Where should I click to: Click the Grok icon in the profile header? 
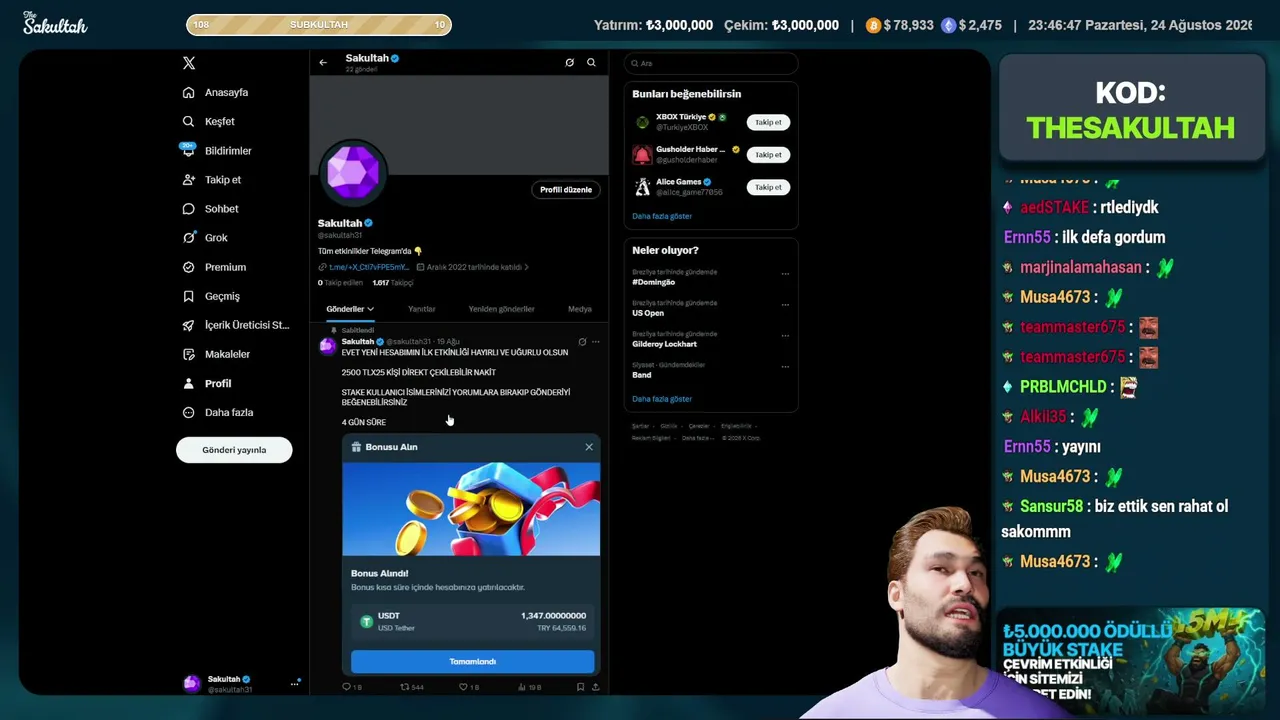[x=570, y=62]
